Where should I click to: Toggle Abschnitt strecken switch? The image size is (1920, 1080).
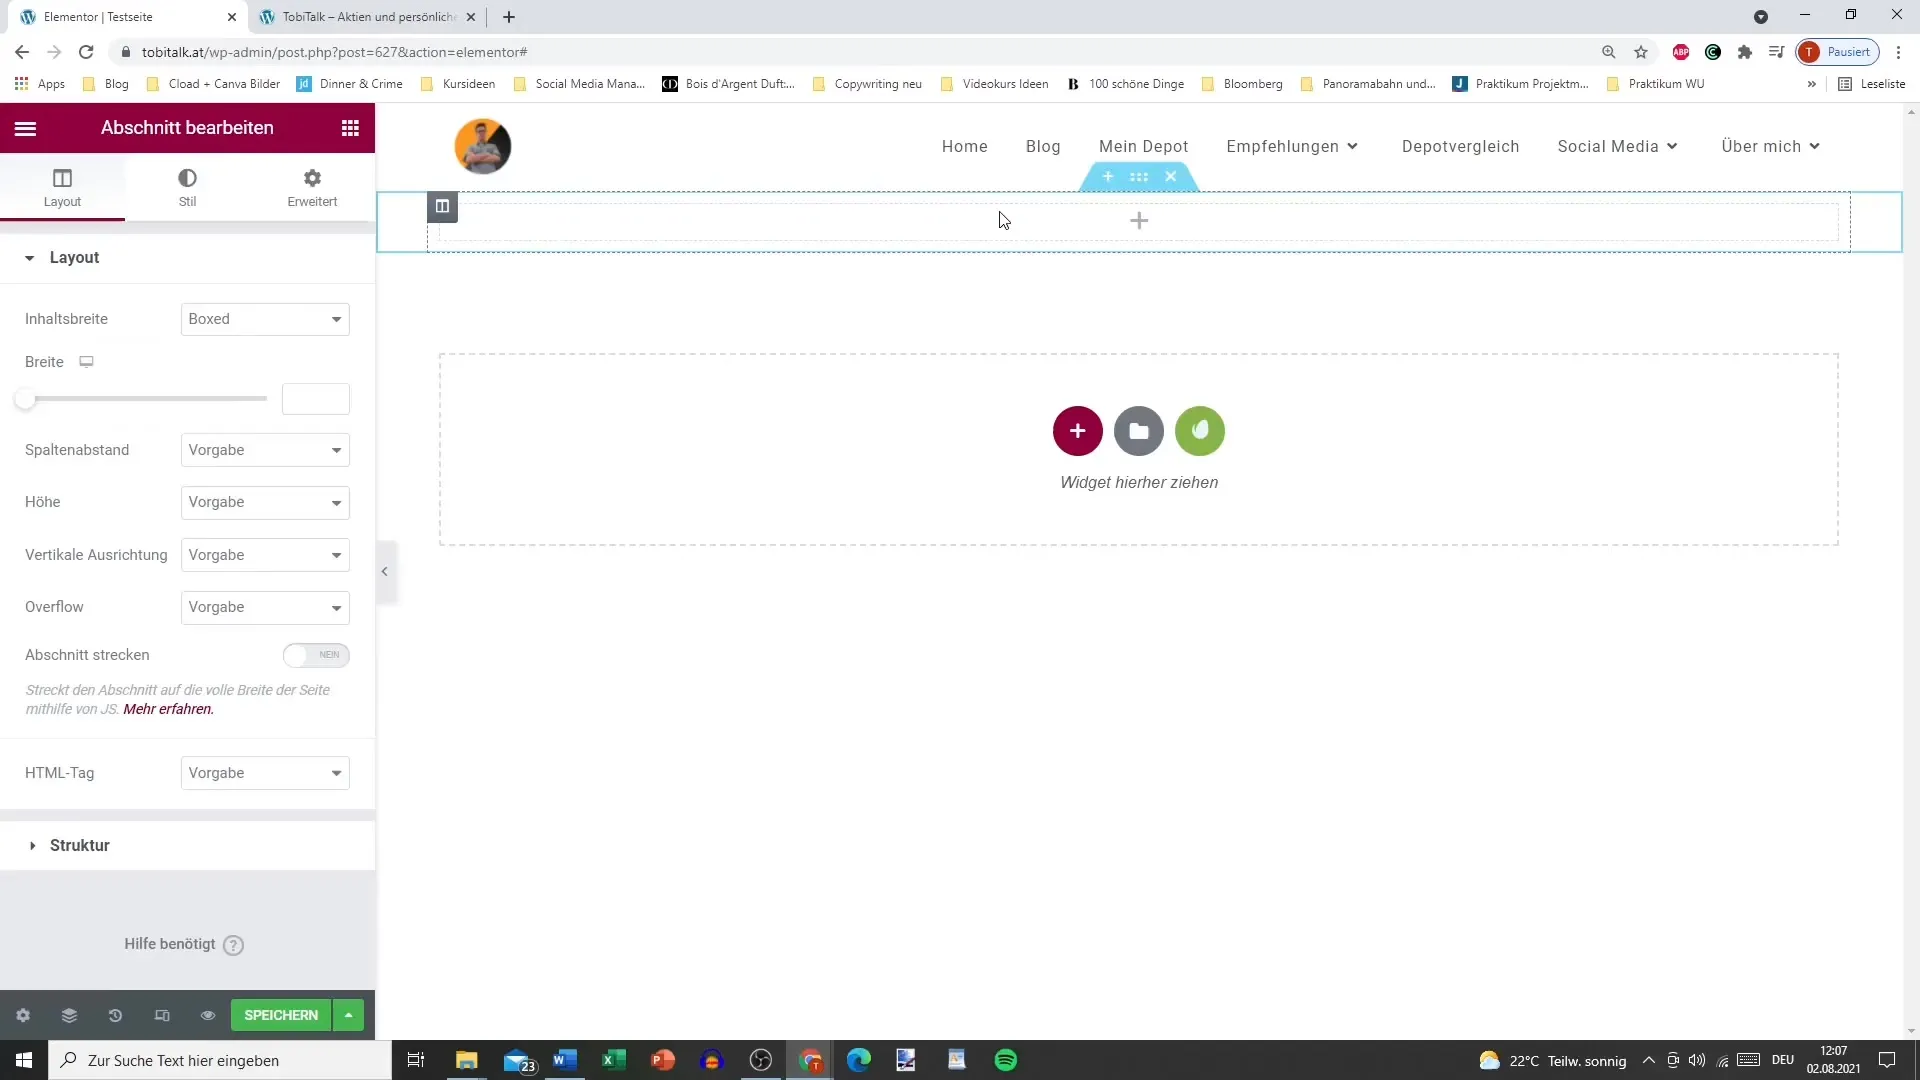[316, 655]
